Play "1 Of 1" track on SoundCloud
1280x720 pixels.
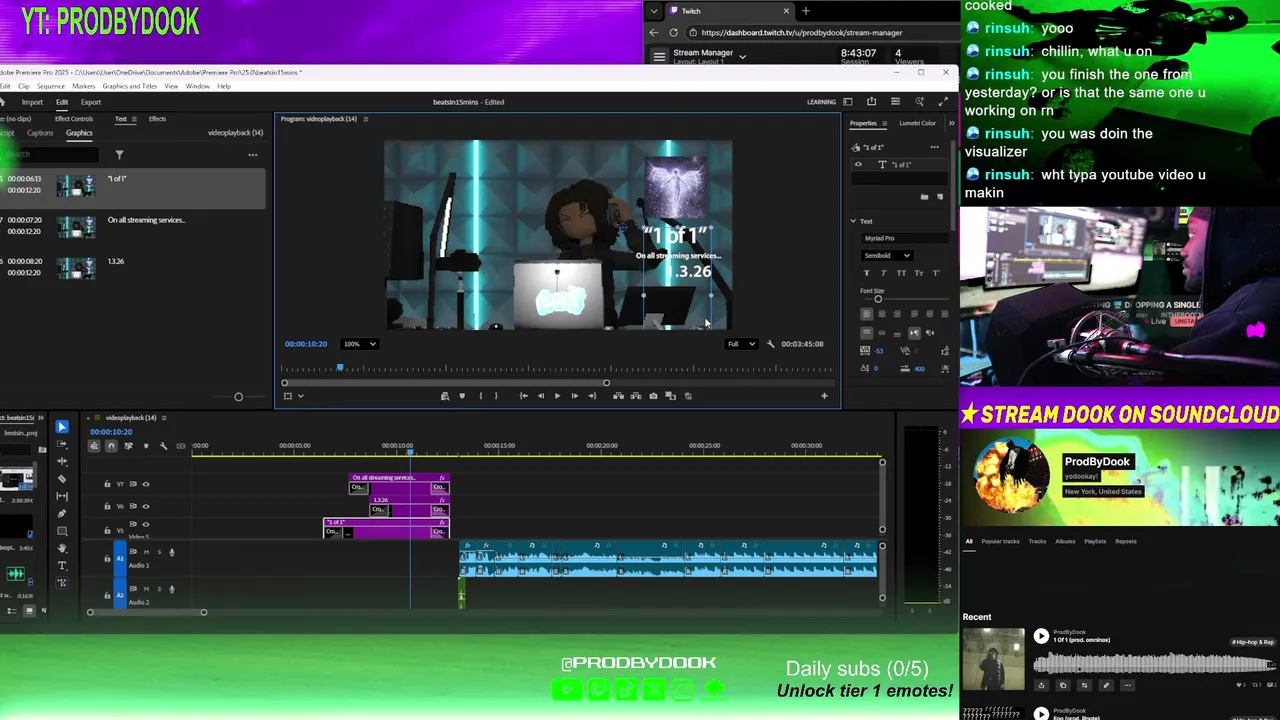point(1041,636)
